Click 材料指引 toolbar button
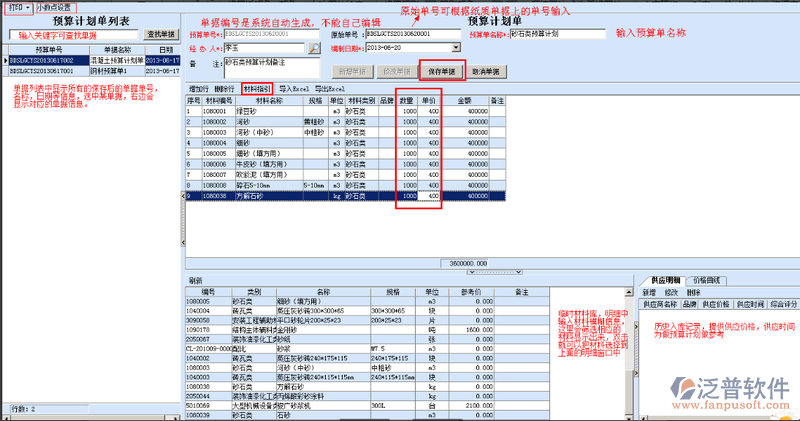This screenshot has width=800, height=421. (x=257, y=89)
